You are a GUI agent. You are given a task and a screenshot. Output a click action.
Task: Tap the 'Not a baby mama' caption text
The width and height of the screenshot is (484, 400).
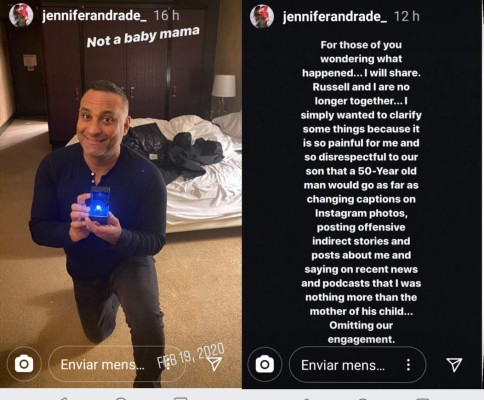(x=143, y=37)
